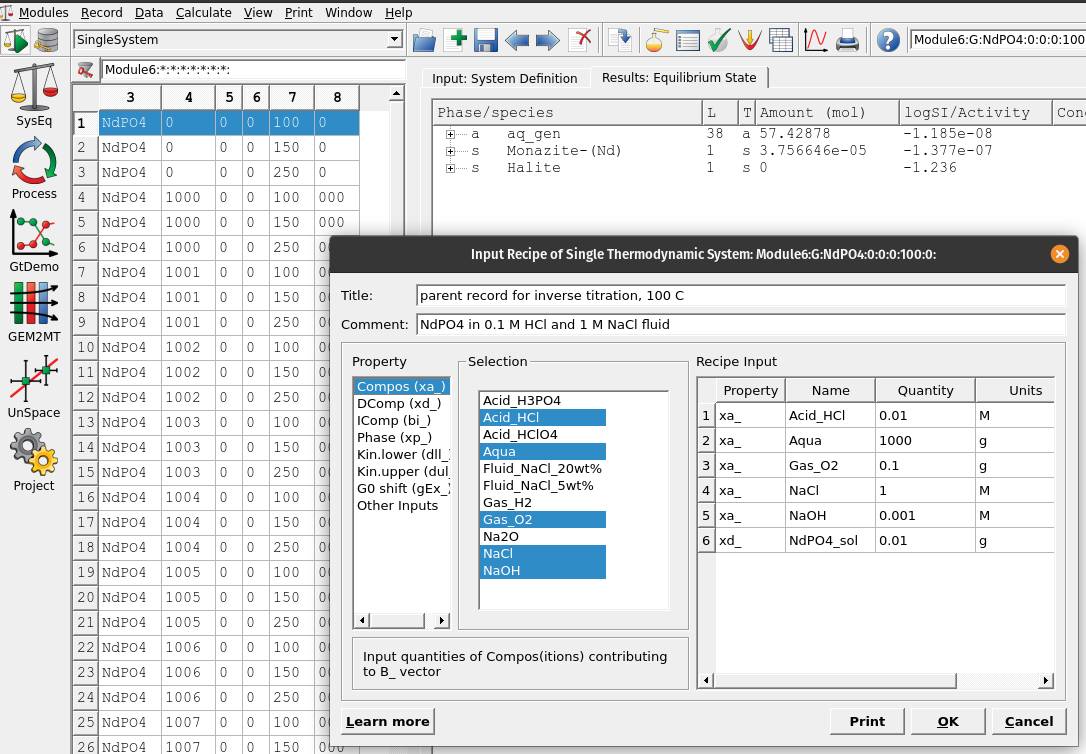Click the database mode icon with key
This screenshot has width=1086, height=754.
tap(47, 40)
